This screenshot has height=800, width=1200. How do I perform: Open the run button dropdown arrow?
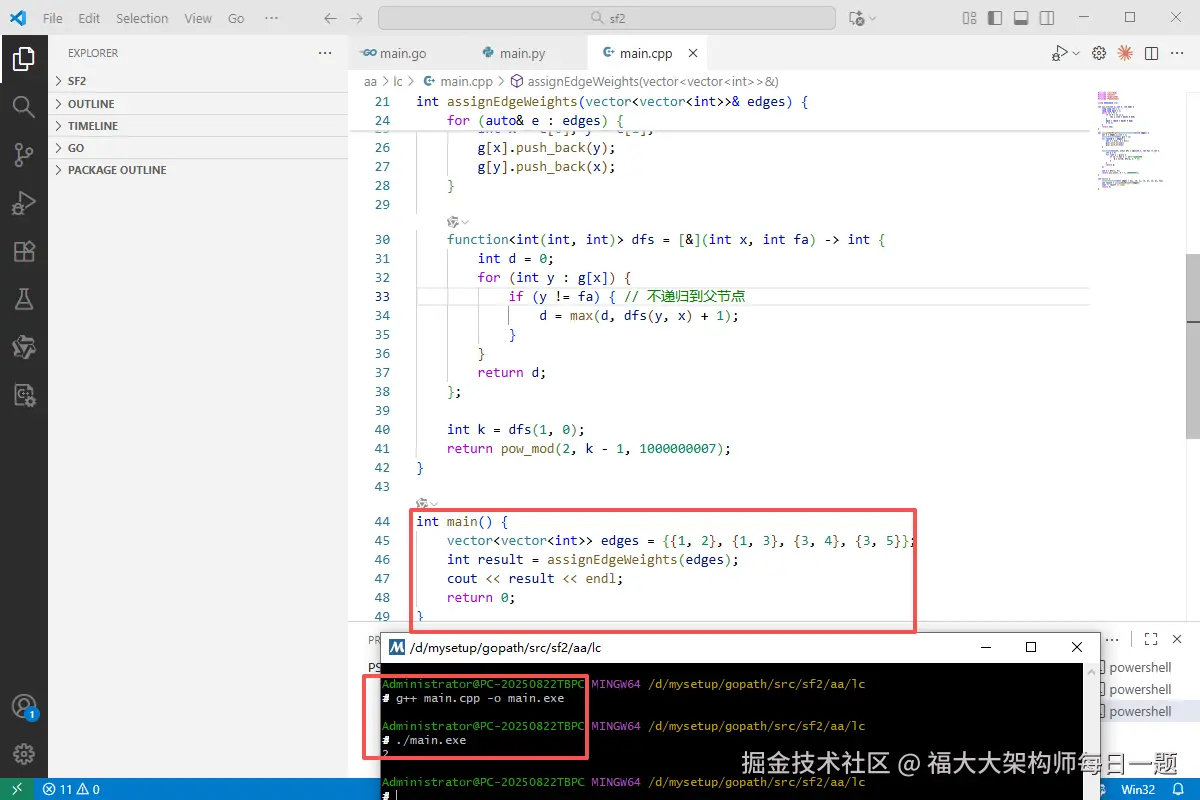pos(1076,53)
